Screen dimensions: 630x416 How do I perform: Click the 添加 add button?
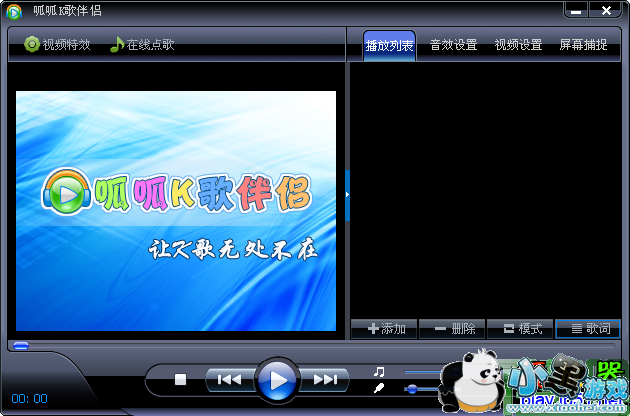384,329
